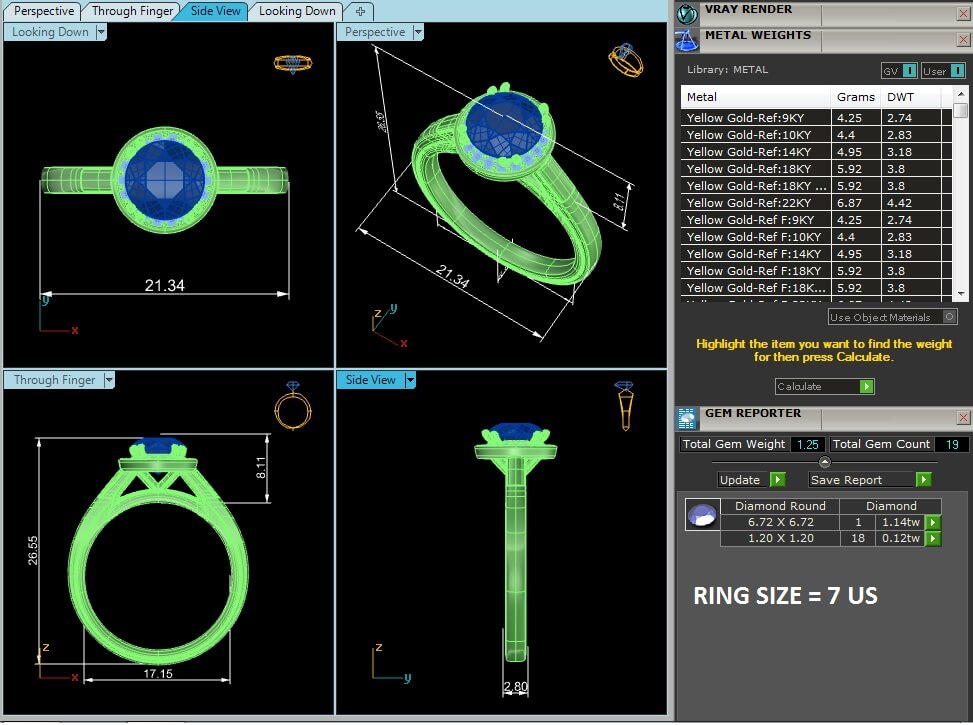This screenshot has height=725, width=973.
Task: Click green arrow on 1.20 X 1.20 row
Action: tap(932, 539)
